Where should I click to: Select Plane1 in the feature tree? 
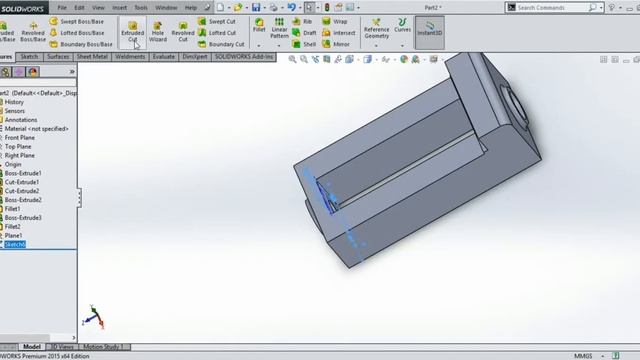click(x=13, y=236)
